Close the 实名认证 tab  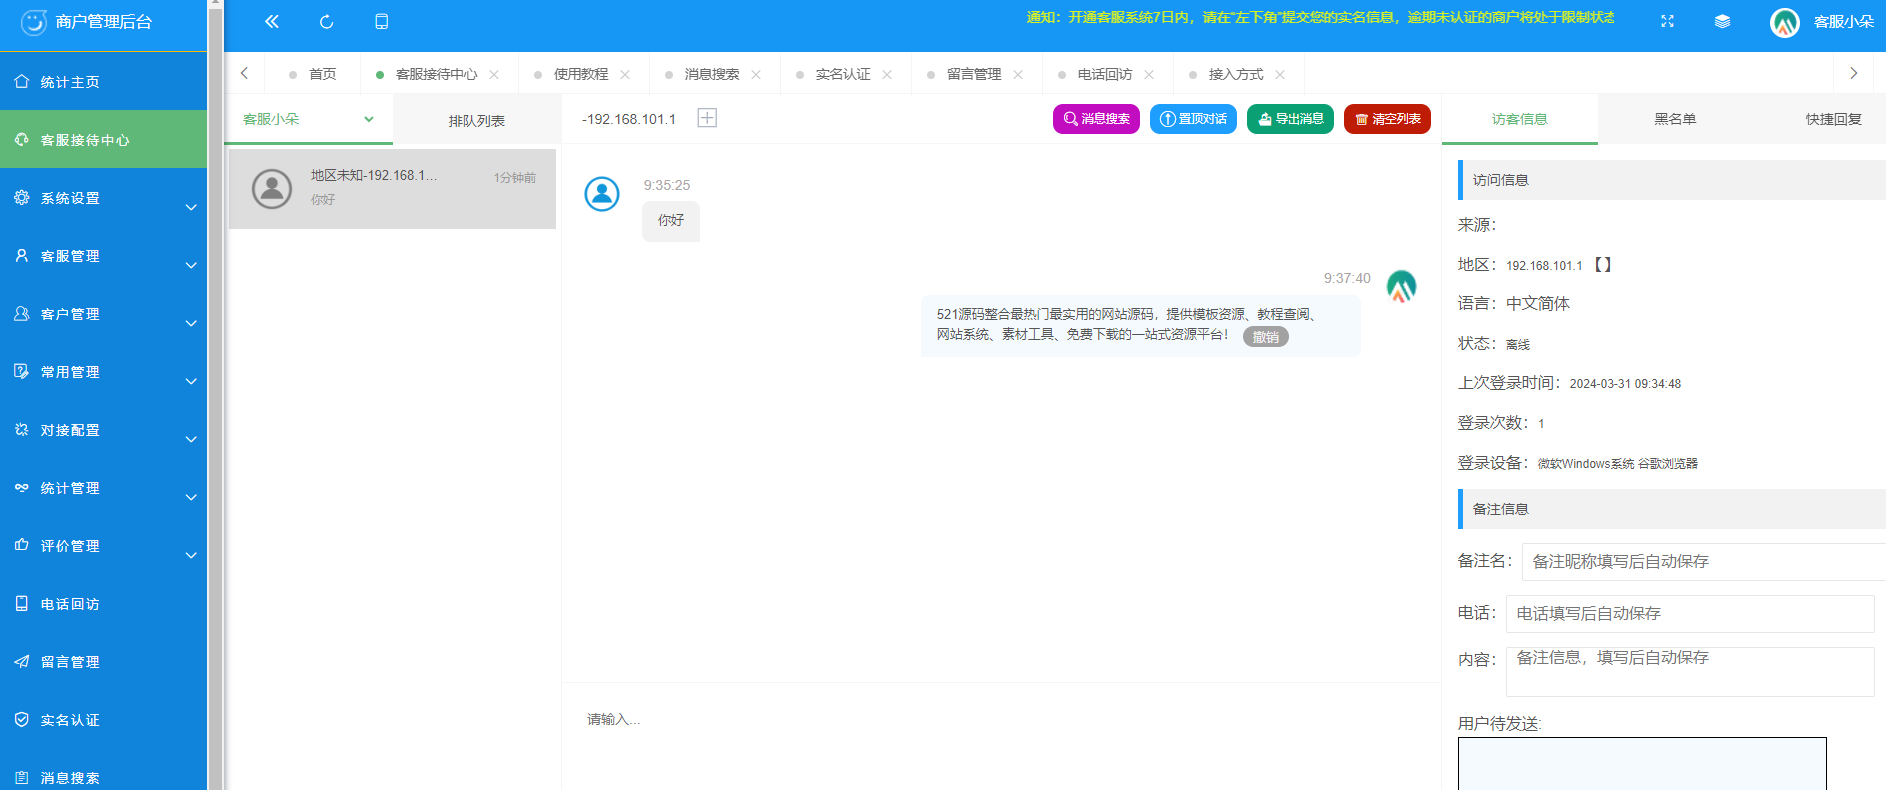click(887, 75)
